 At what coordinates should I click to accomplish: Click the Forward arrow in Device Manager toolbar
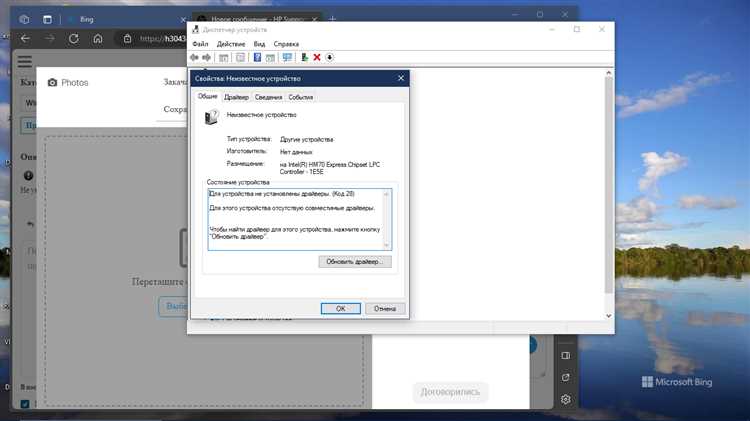pos(206,57)
